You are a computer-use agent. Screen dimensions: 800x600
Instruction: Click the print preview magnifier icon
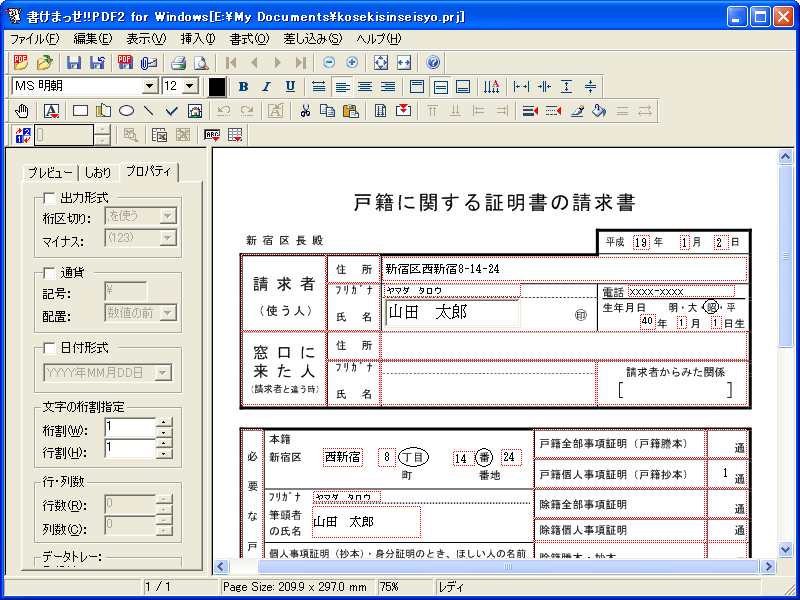coord(202,62)
